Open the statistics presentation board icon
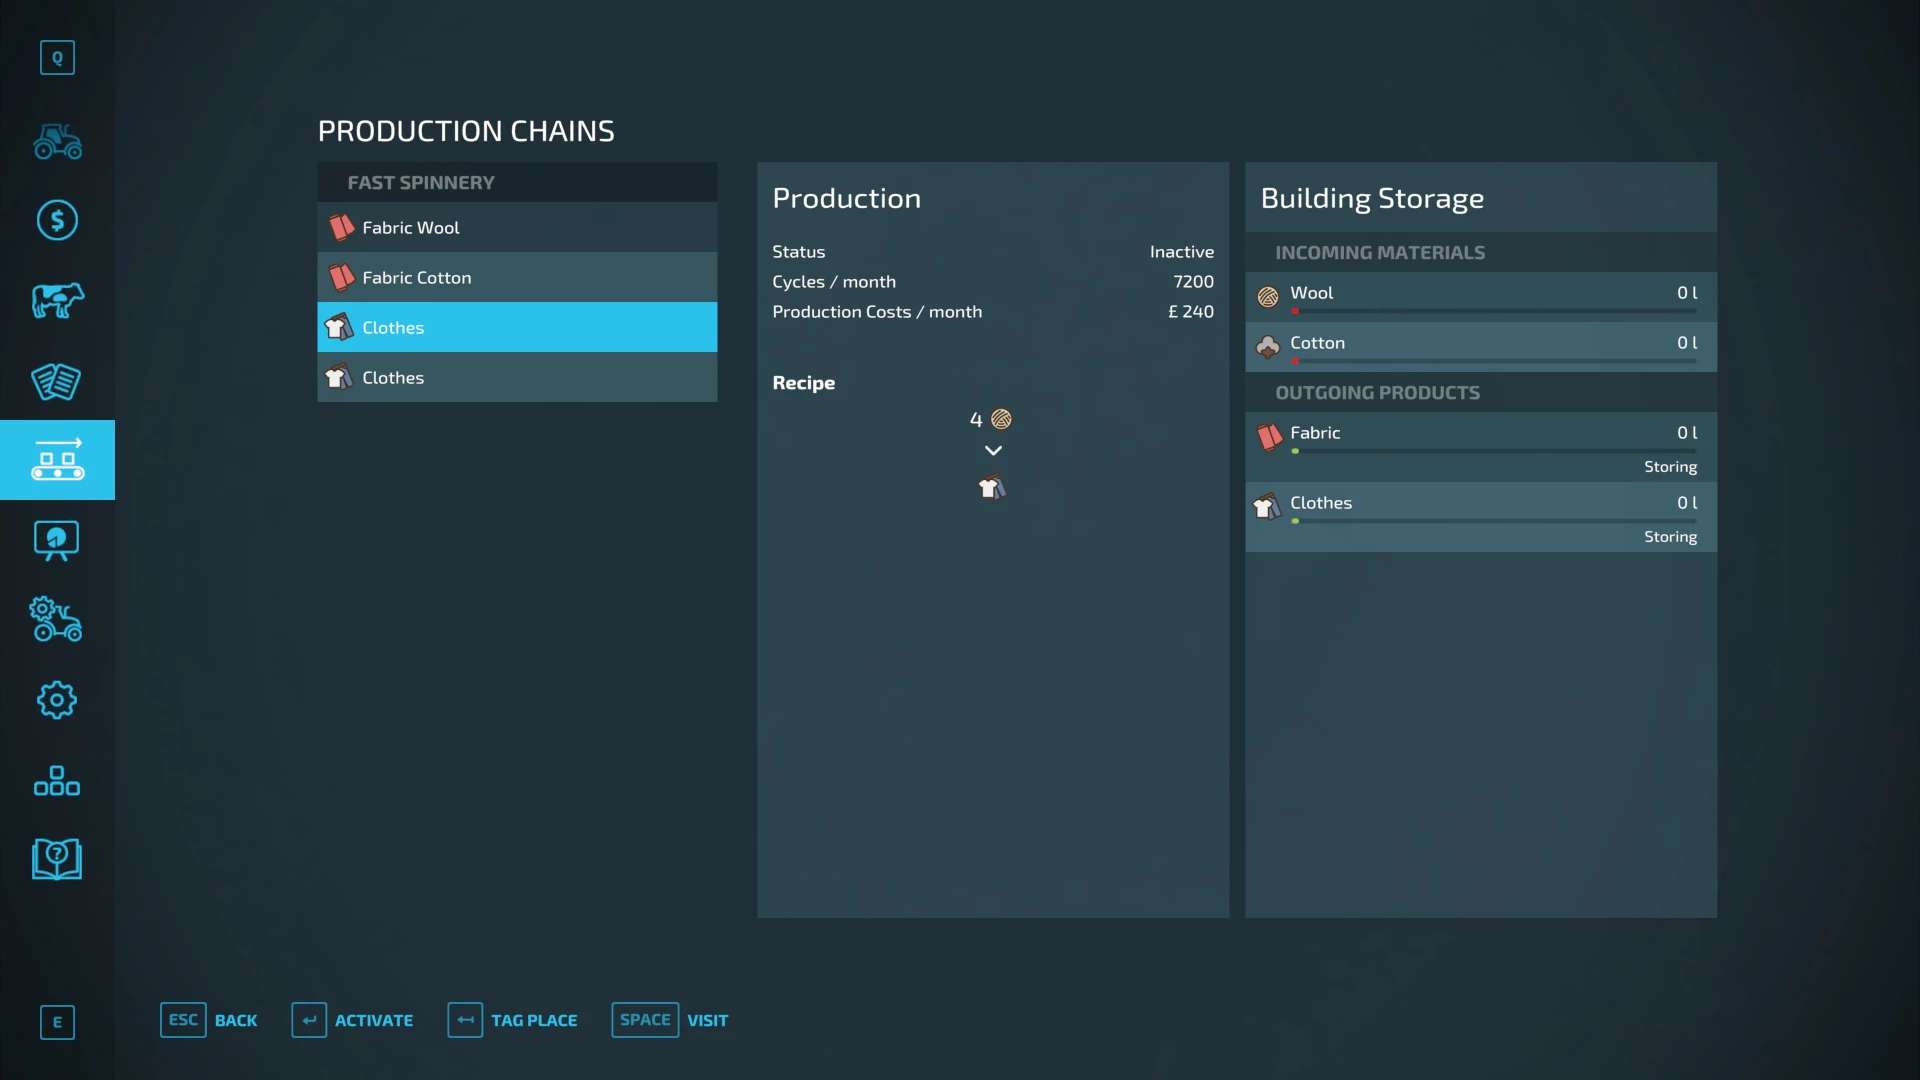Image resolution: width=1920 pixels, height=1080 pixels. click(57, 541)
